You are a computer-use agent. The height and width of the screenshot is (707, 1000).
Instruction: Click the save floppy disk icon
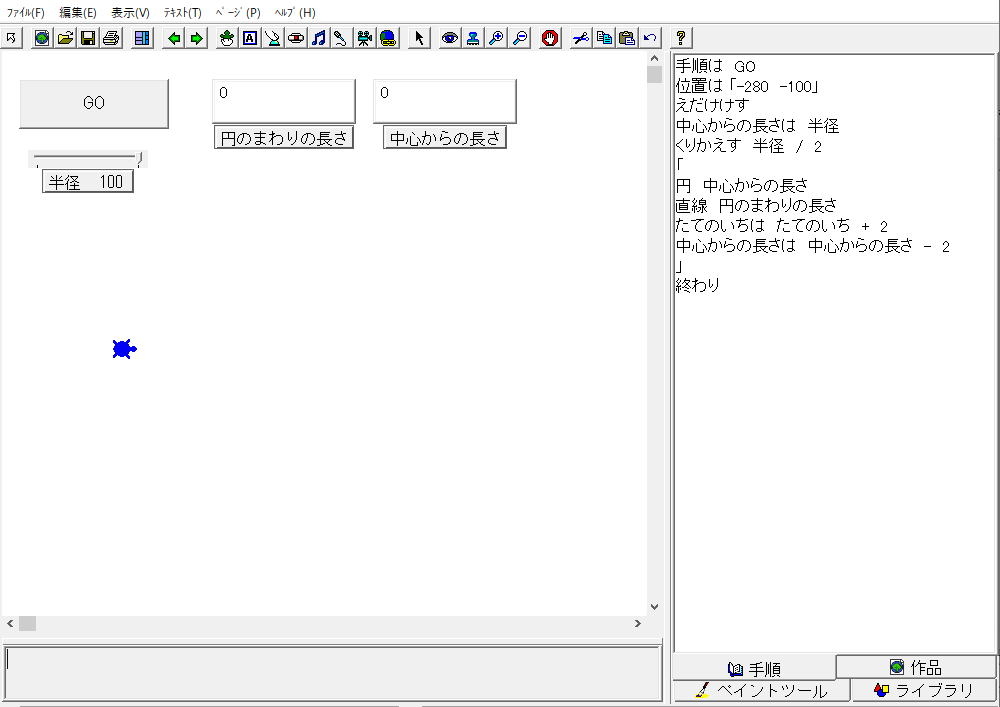coord(88,38)
